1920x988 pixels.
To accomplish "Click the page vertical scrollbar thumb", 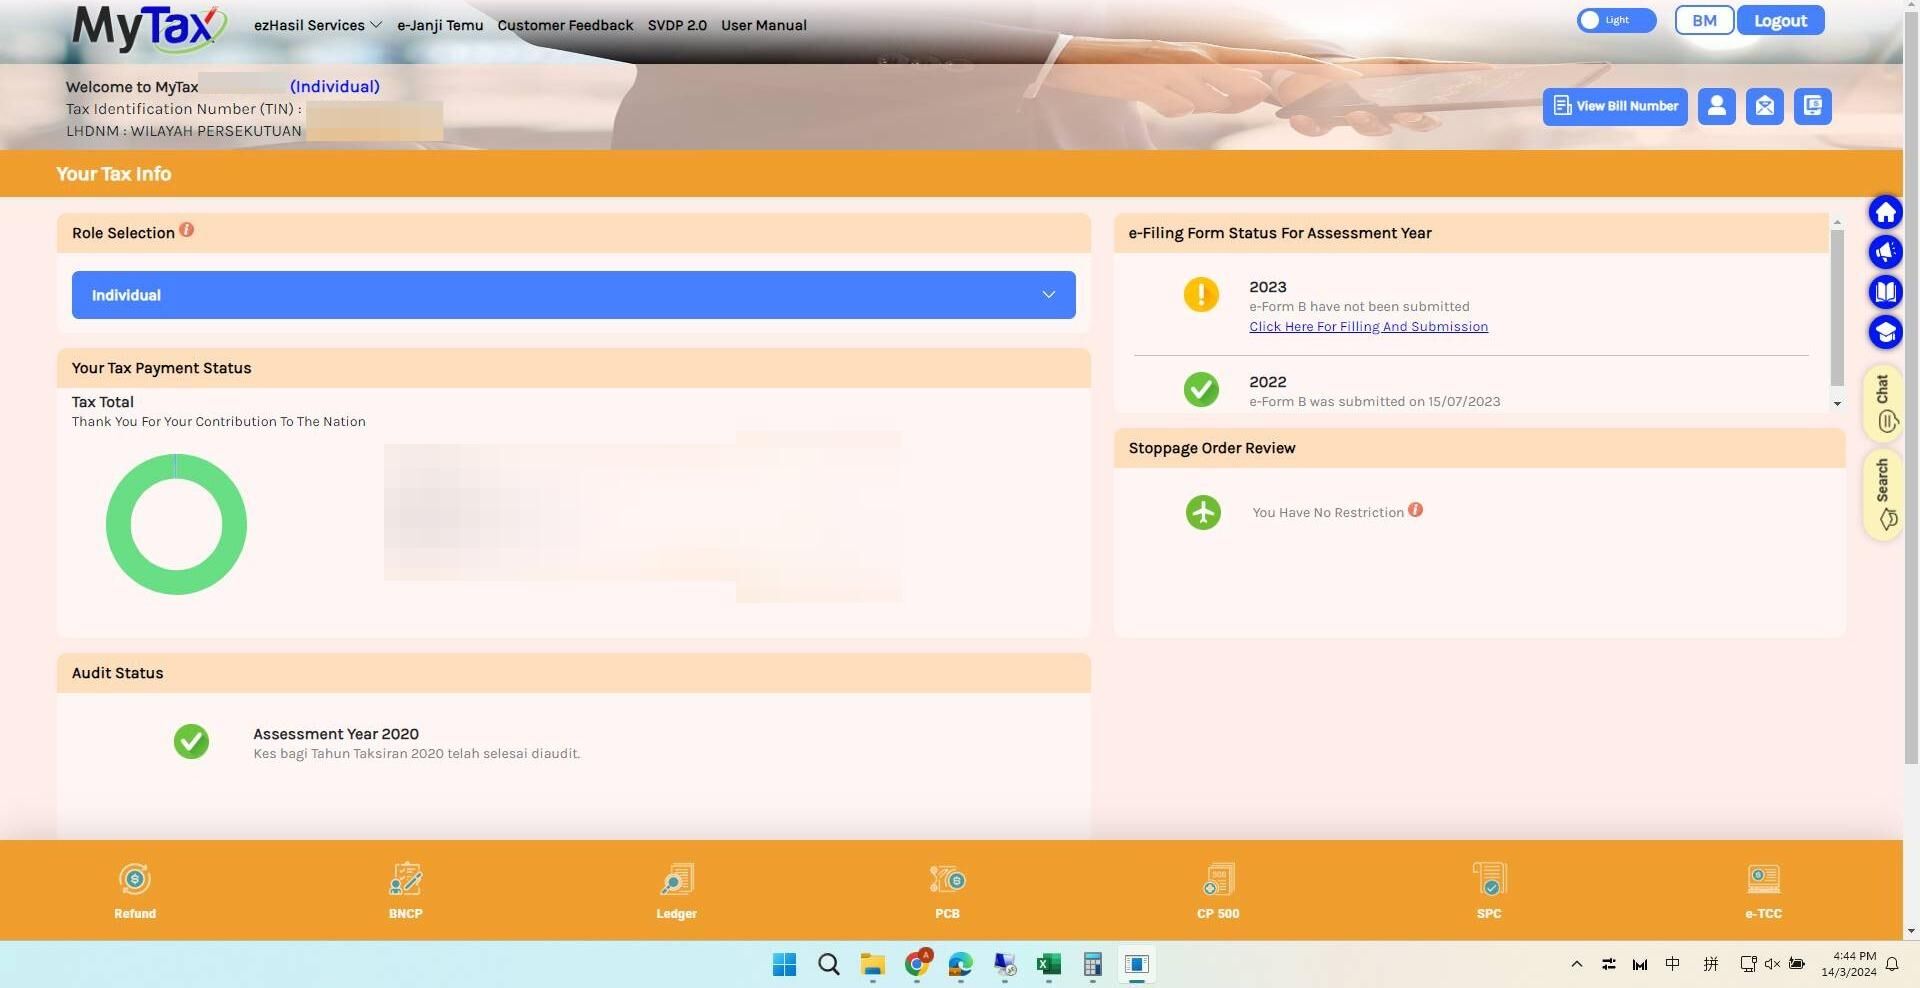I will (x=1911, y=390).
